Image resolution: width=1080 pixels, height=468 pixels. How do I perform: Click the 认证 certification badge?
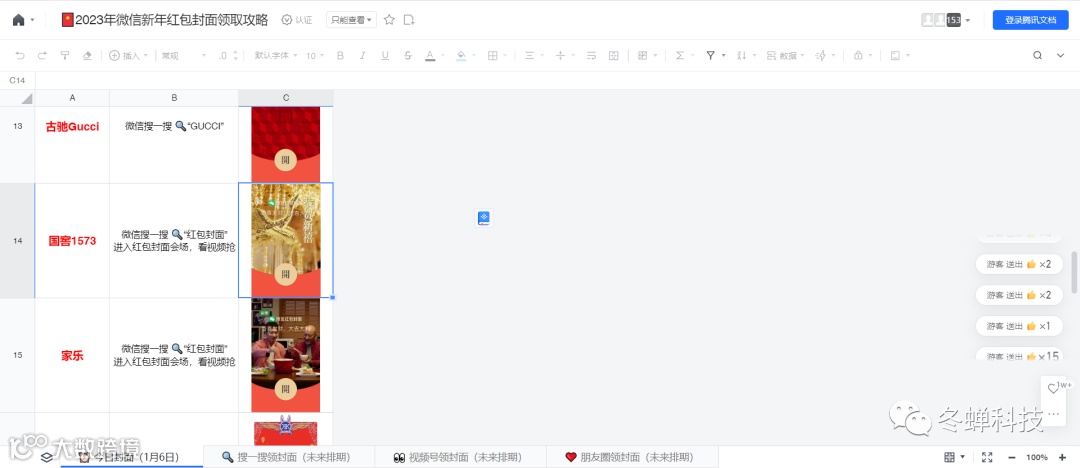pos(297,20)
